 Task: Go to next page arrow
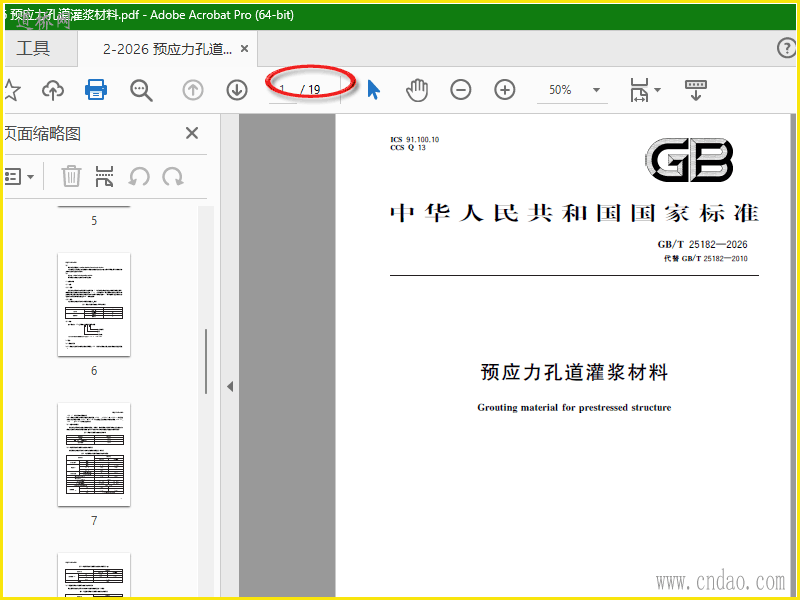point(237,90)
